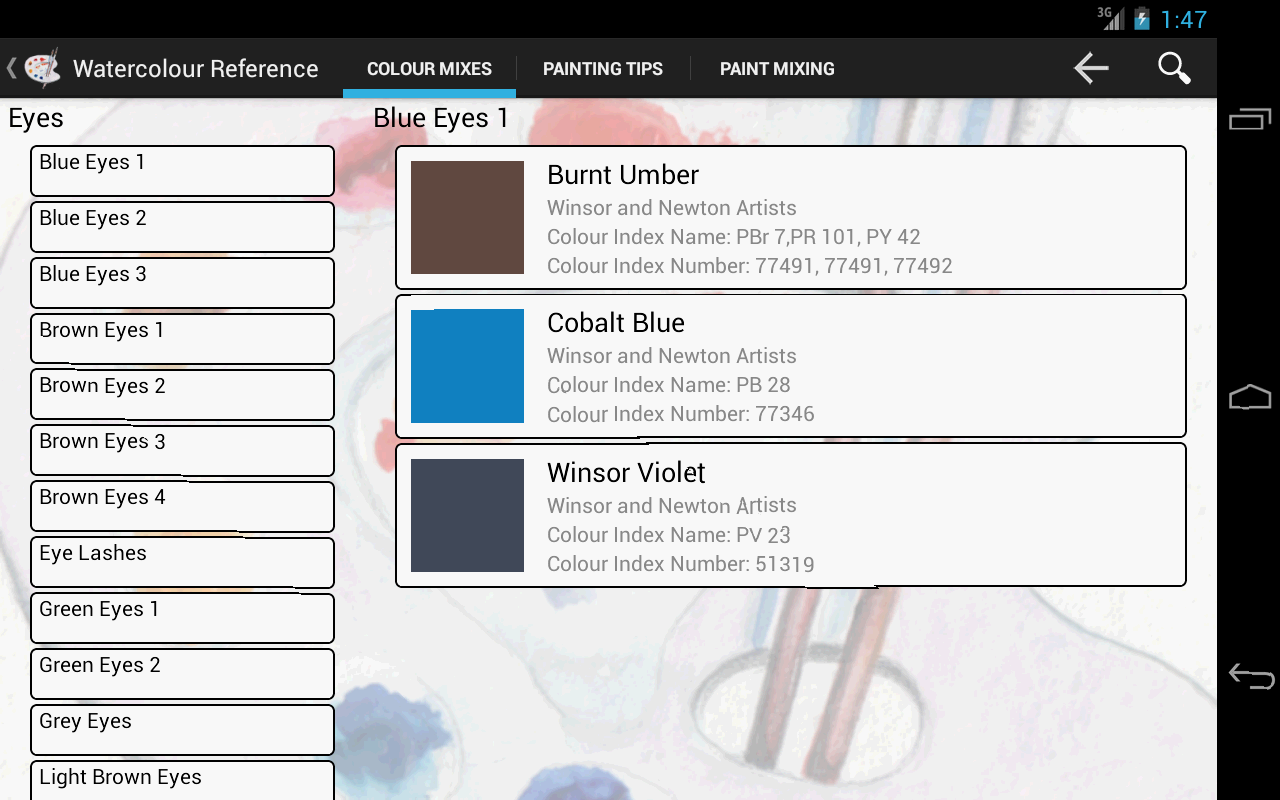Open the Green Eyes 1 mix
The height and width of the screenshot is (800, 1280).
(x=182, y=619)
